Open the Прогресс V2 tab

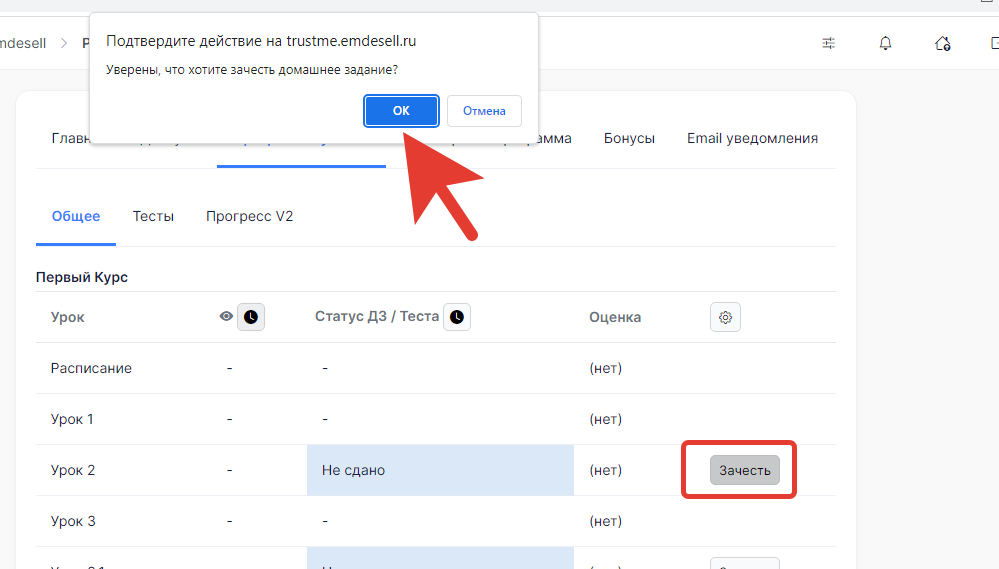[249, 216]
